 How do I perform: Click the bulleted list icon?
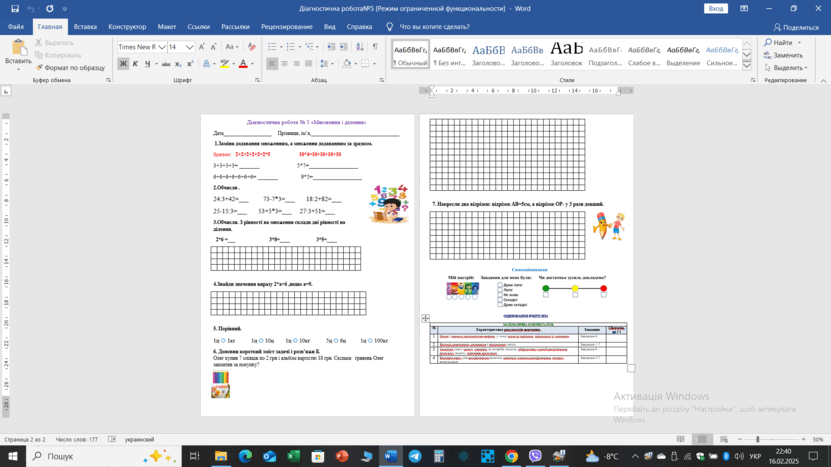pyautogui.click(x=272, y=47)
